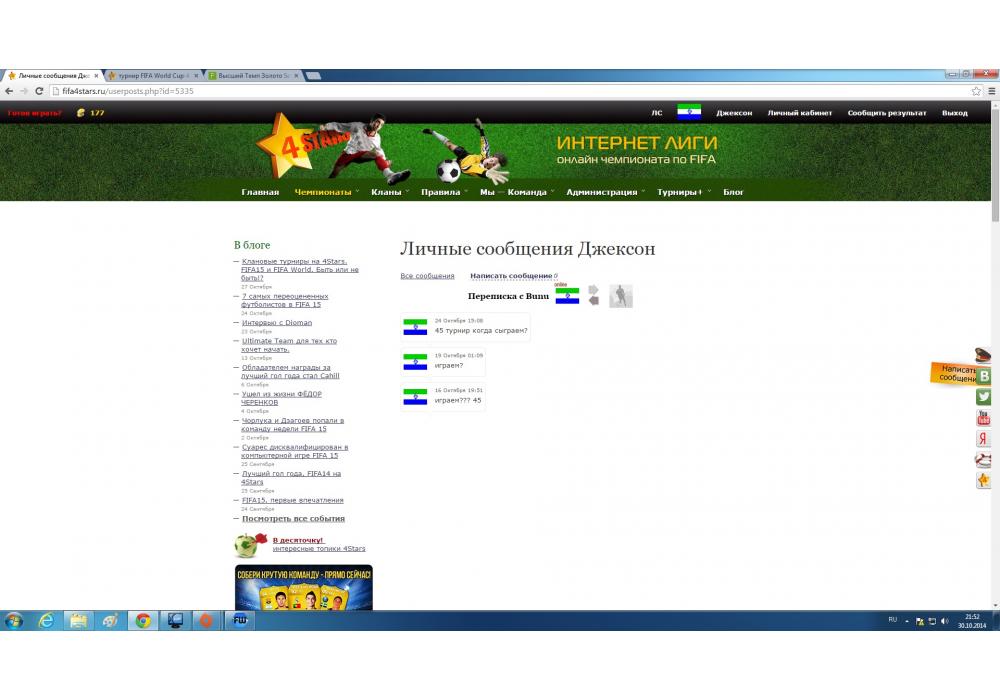Screen dimensions: 1000x700
Task: Click the gray player silhouette avatar
Action: click(621, 296)
